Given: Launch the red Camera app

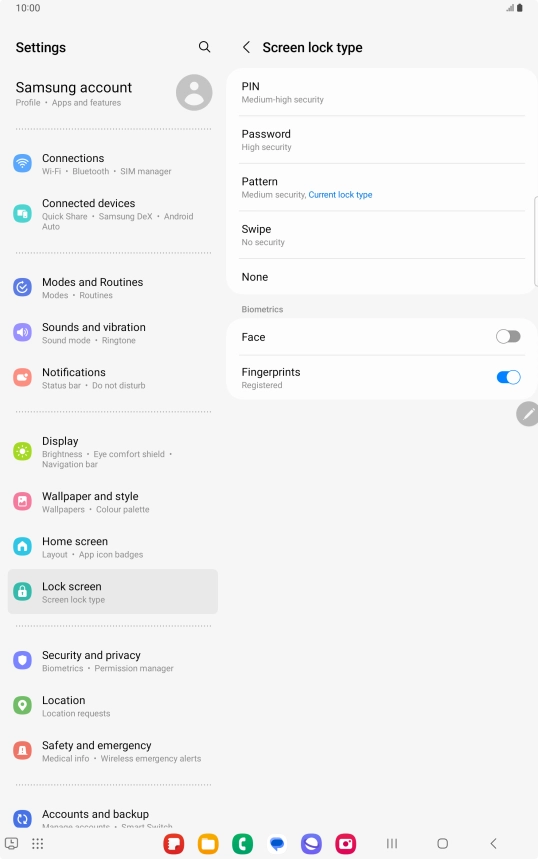Looking at the screenshot, I should pyautogui.click(x=346, y=844).
